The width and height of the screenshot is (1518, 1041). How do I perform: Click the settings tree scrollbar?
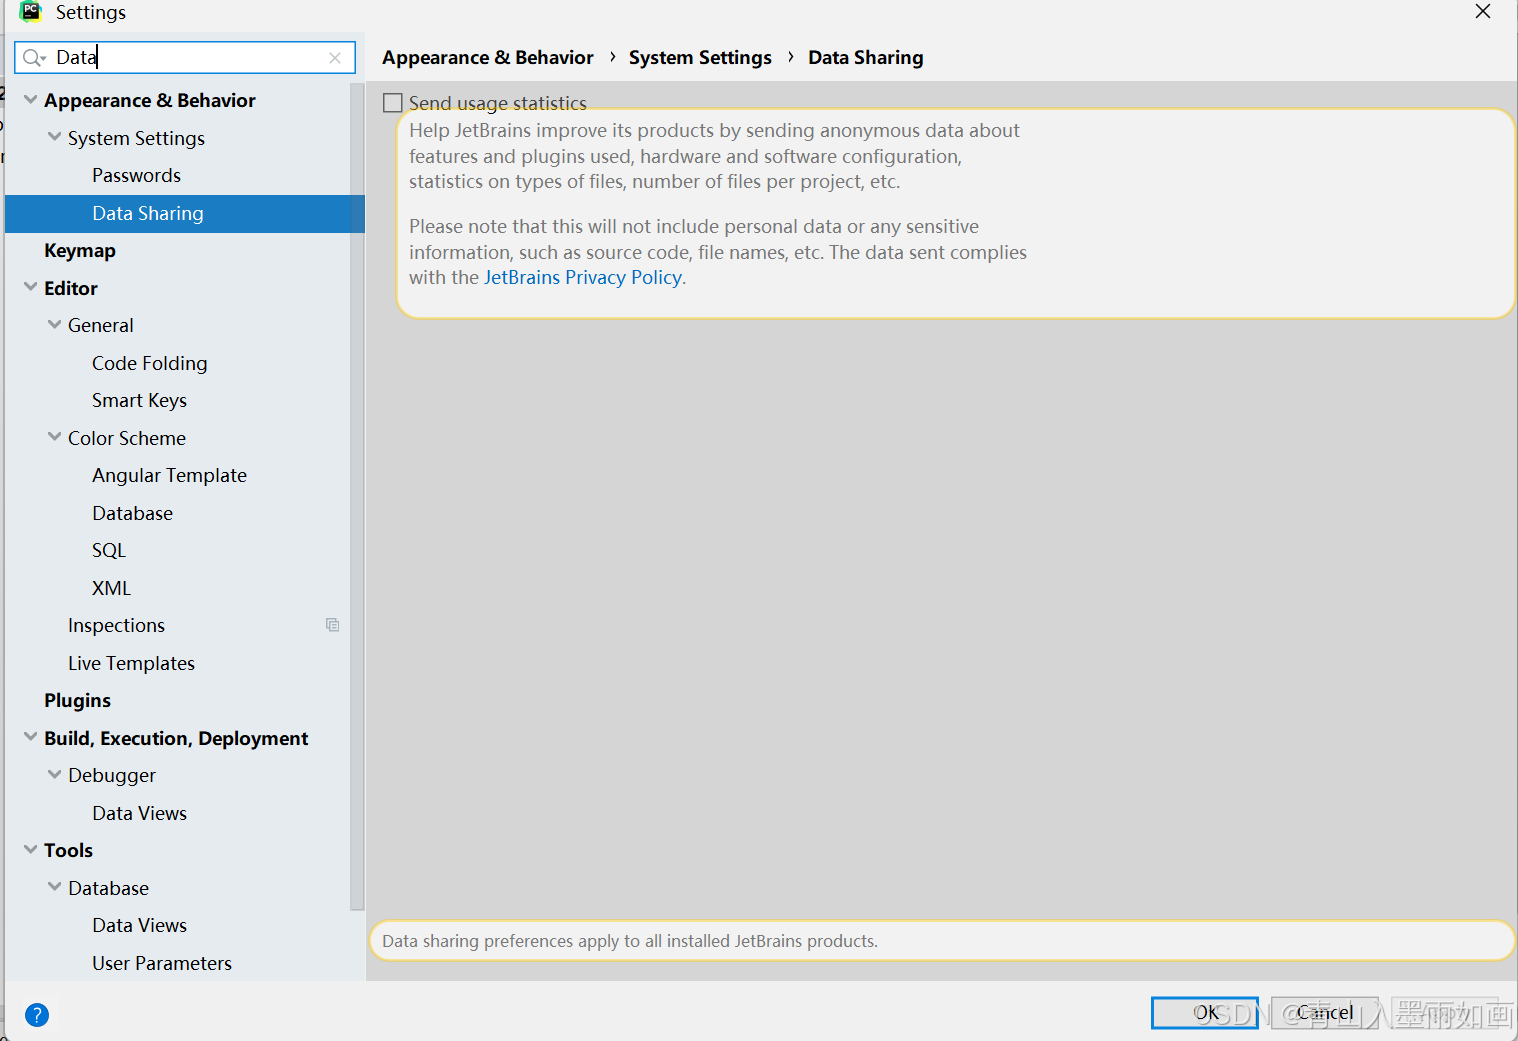click(x=357, y=497)
